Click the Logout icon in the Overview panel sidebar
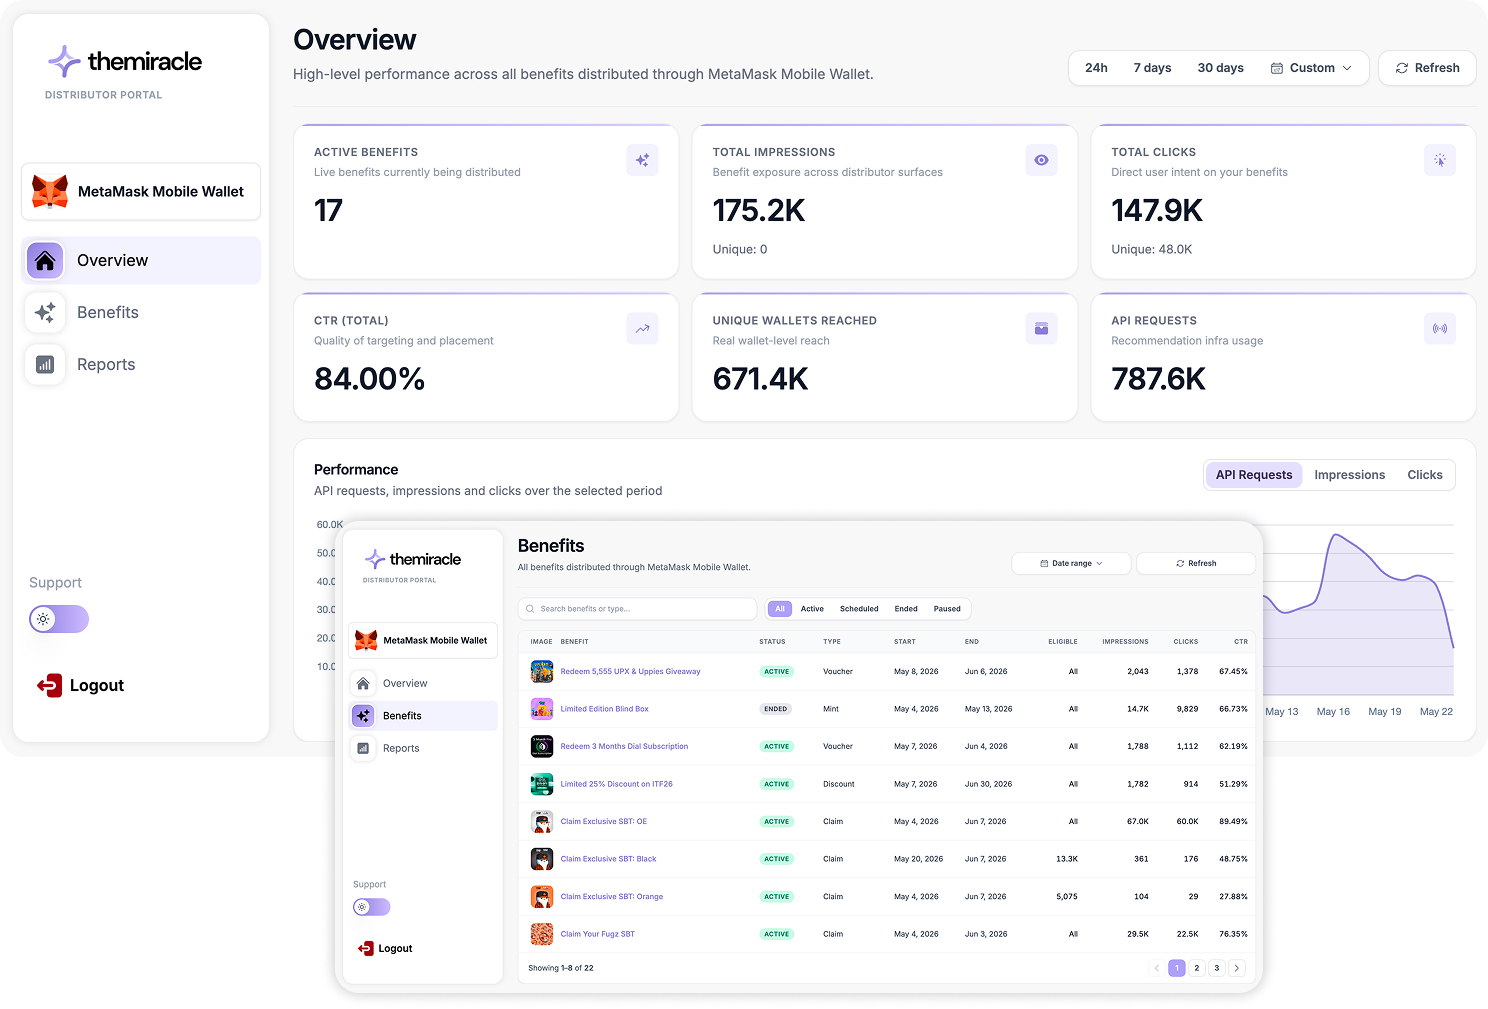 (x=49, y=685)
